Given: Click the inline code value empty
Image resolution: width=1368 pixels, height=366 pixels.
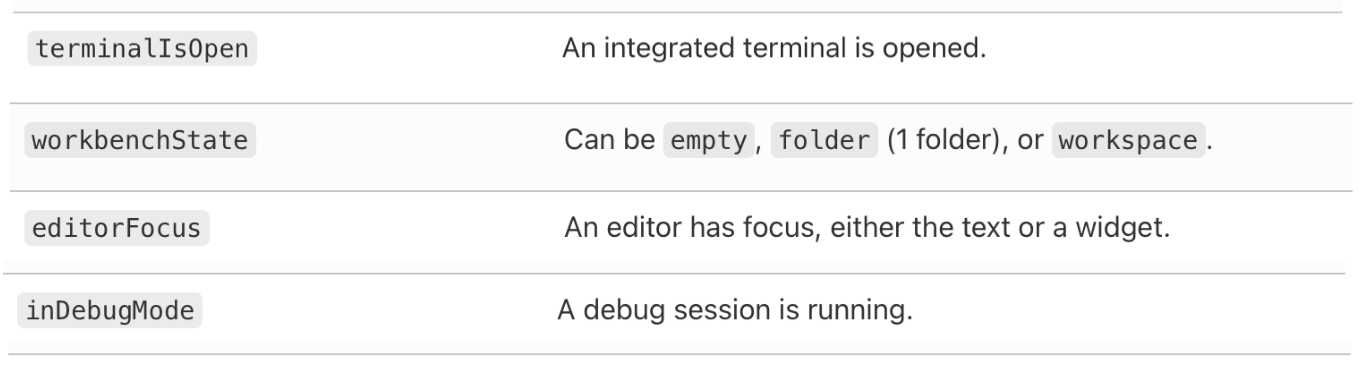Looking at the screenshot, I should (x=709, y=140).
